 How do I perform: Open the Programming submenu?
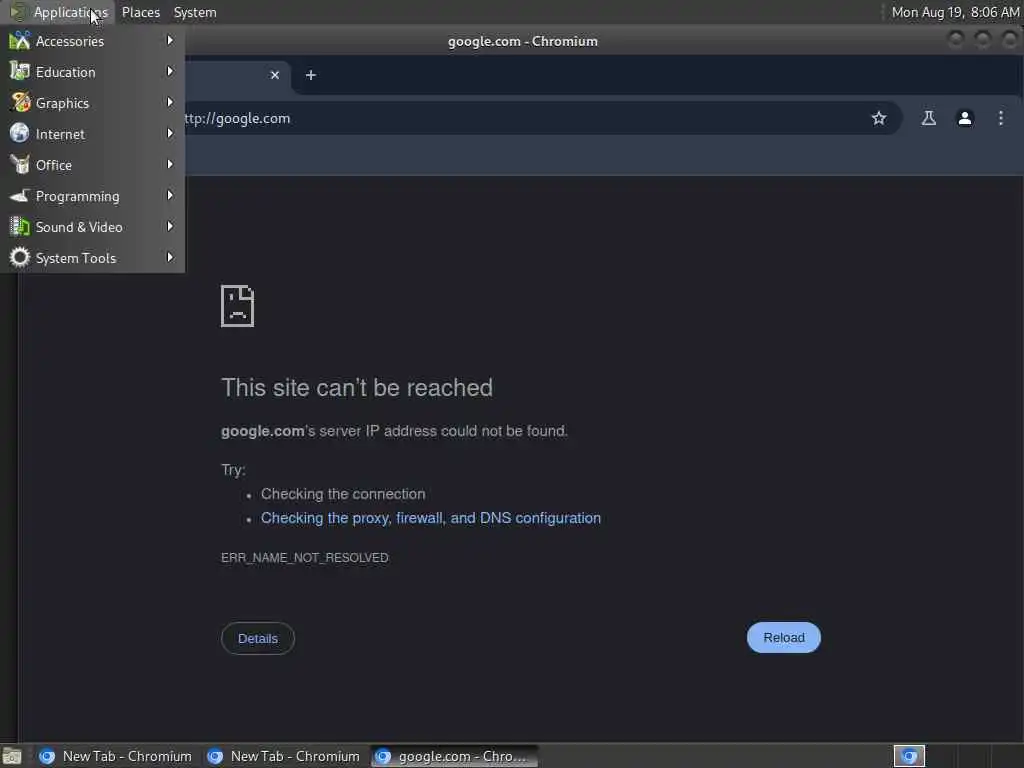click(92, 196)
